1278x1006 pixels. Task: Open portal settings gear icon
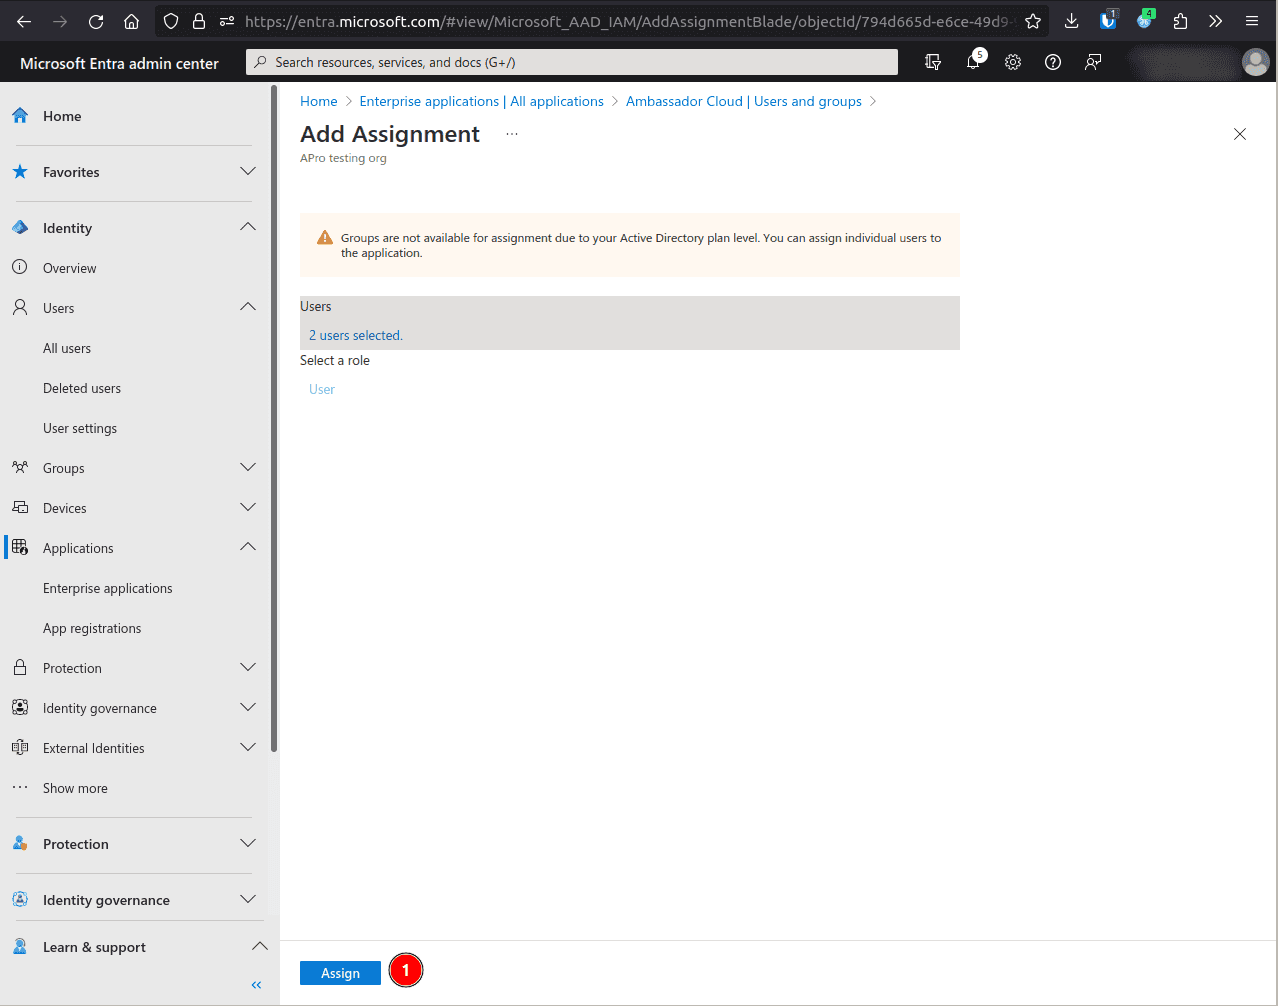coord(1013,62)
